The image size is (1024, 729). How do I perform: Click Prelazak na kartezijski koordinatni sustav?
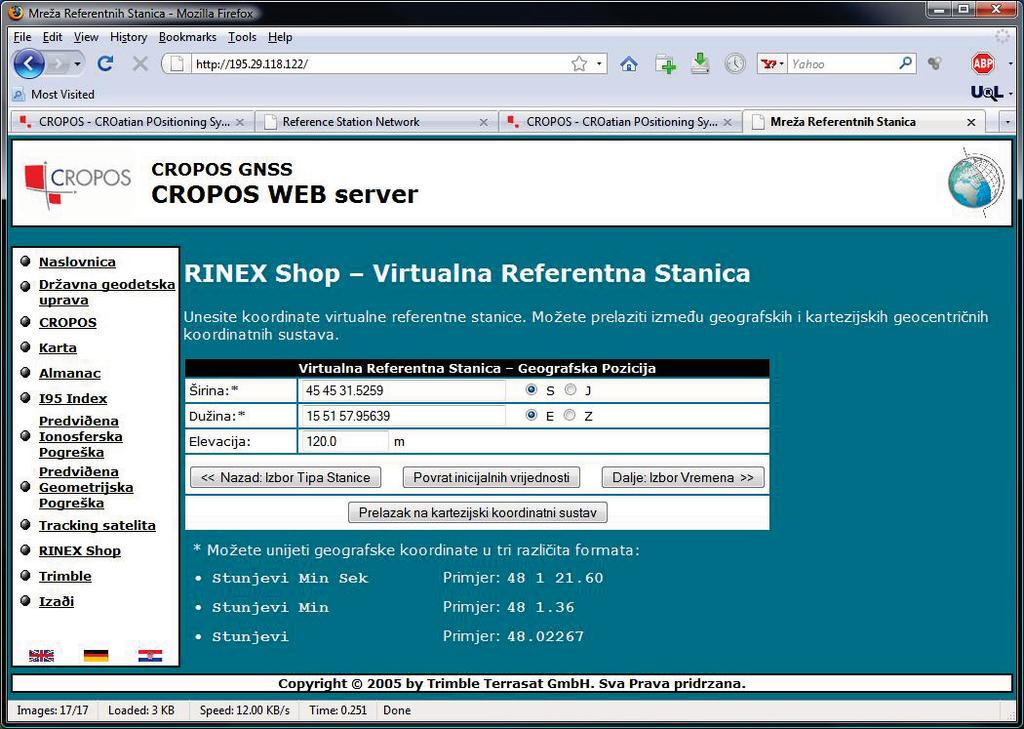coord(478,513)
